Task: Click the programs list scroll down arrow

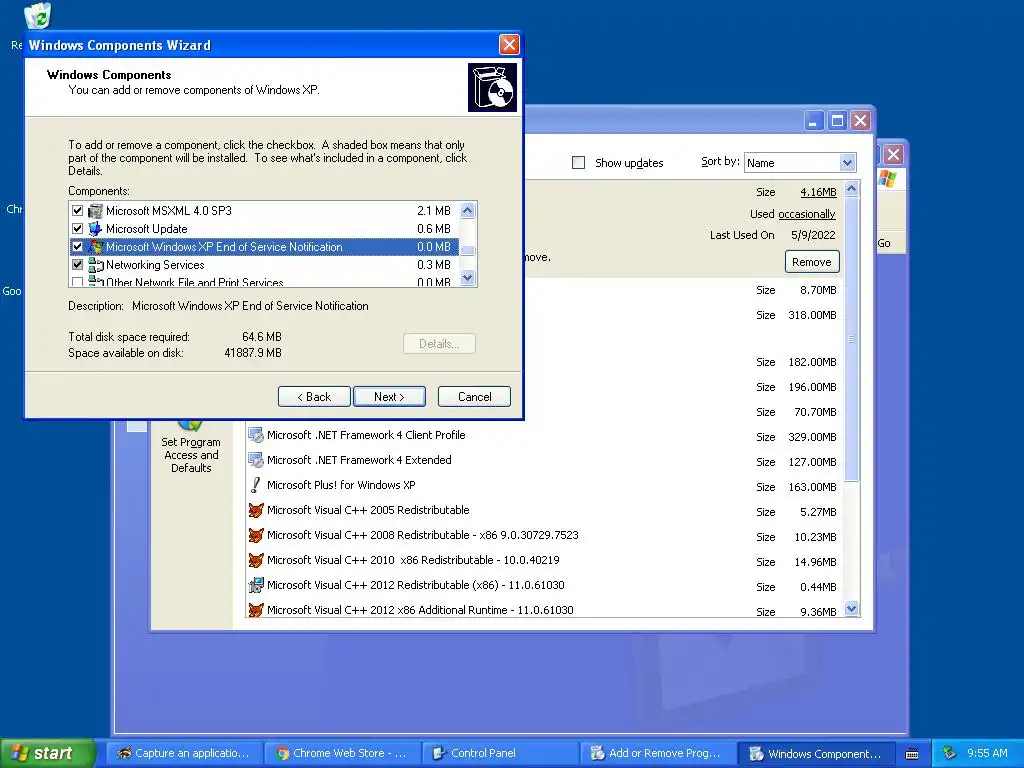Action: click(852, 609)
